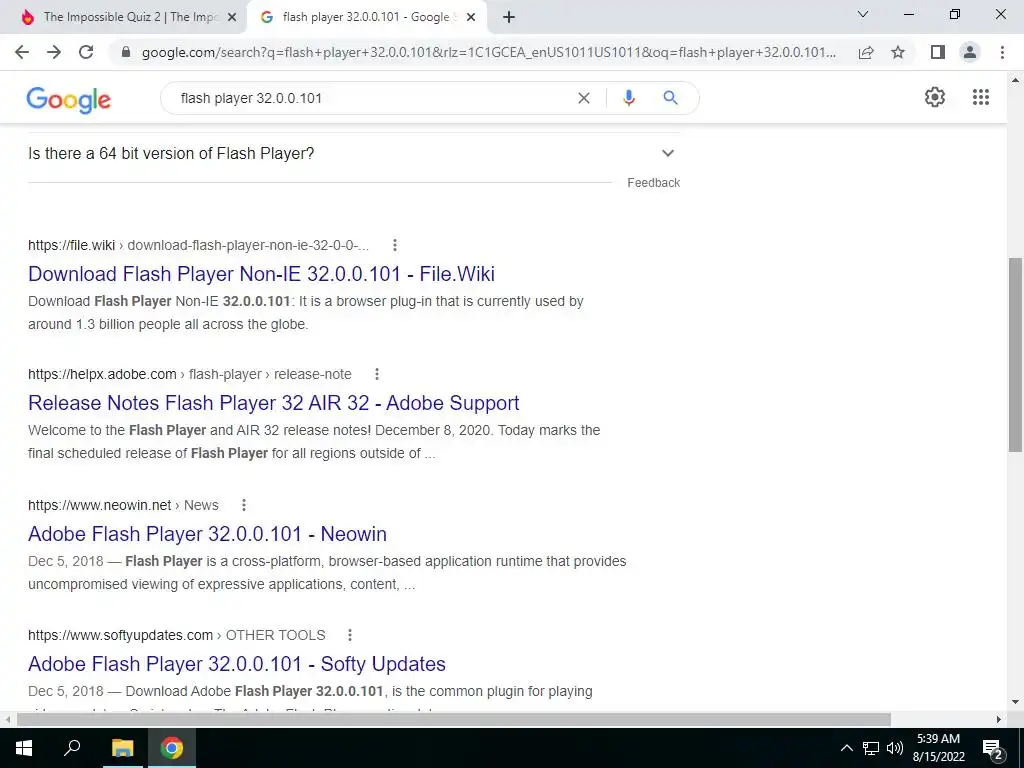Go back to the previous page

coord(22,52)
